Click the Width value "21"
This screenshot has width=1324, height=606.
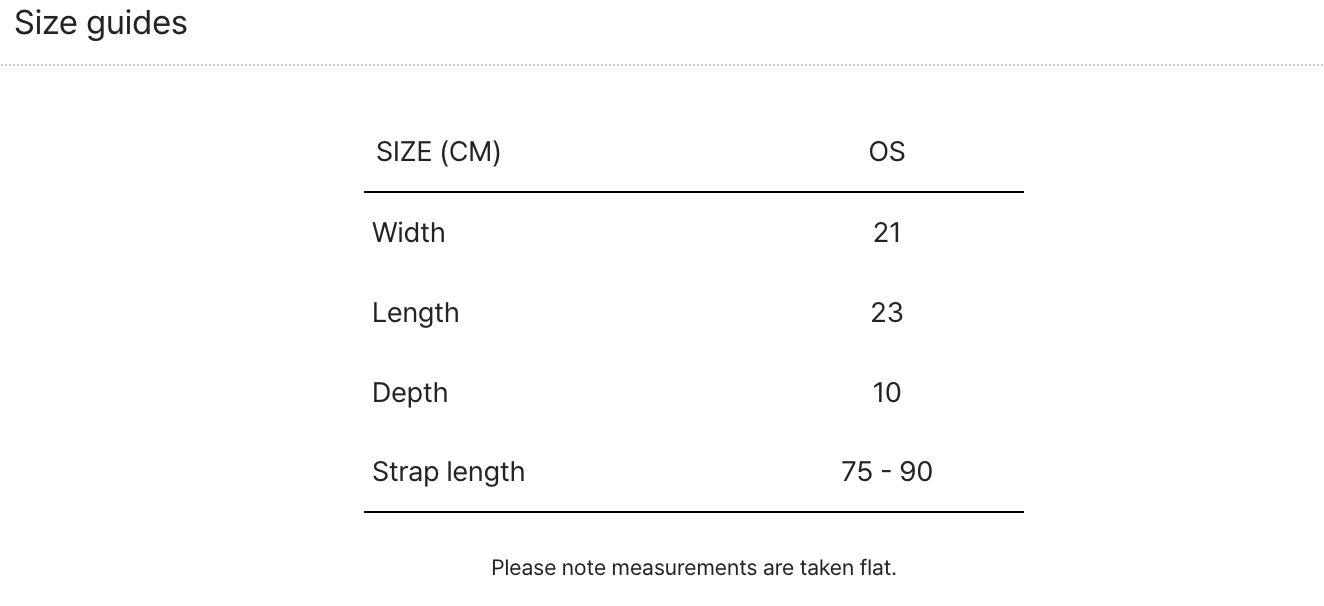tap(887, 233)
